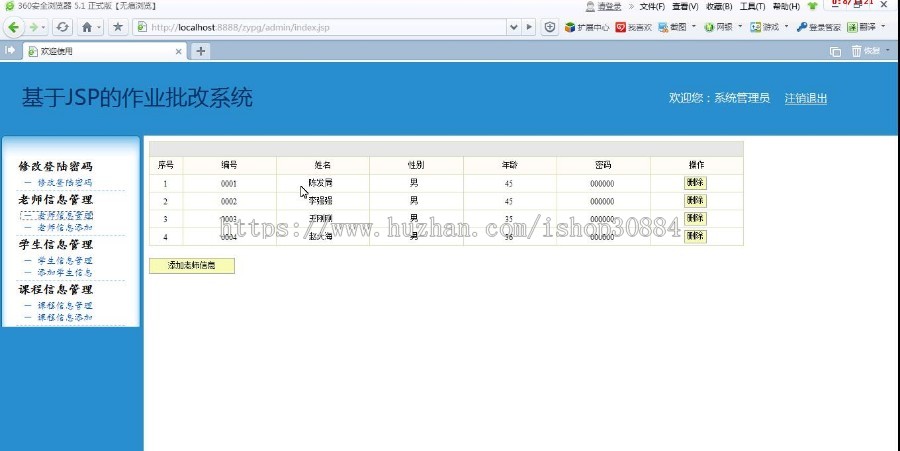
Task: Click the 注销退出 logout link
Action: (806, 98)
